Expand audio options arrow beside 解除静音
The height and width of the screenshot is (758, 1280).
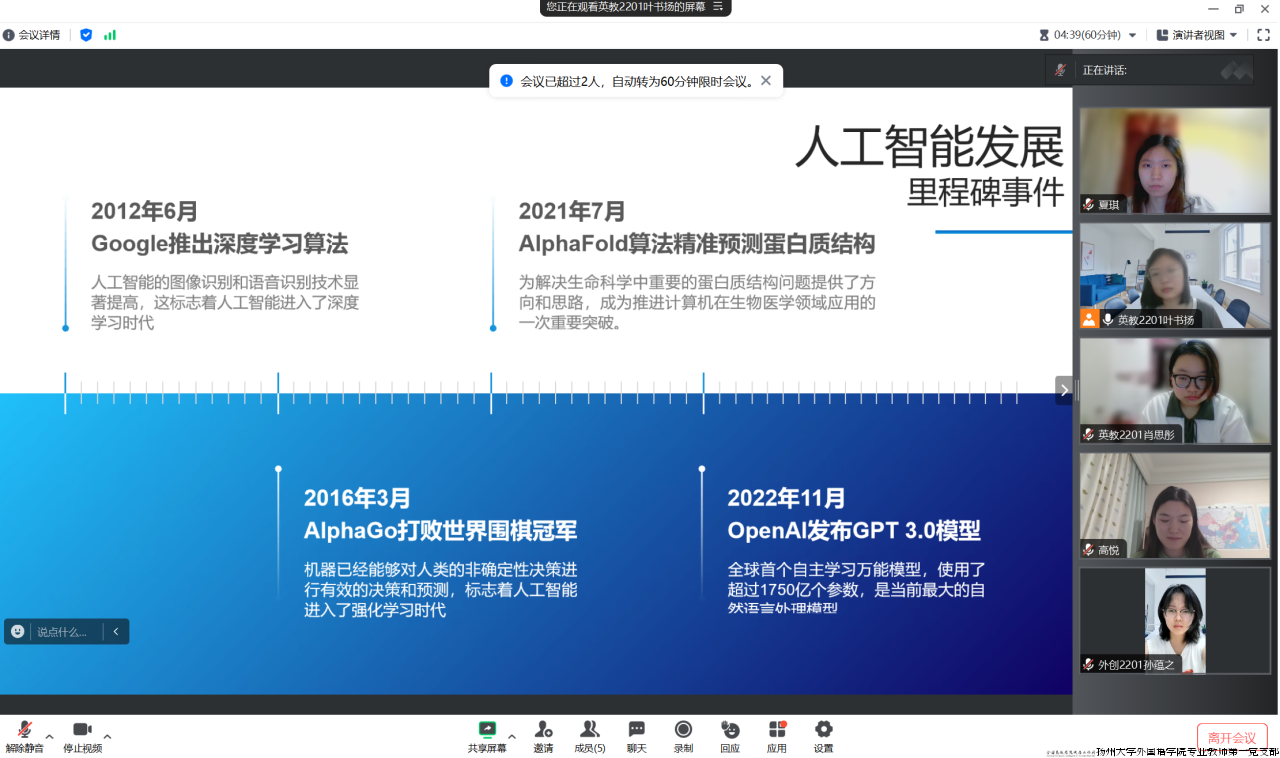coord(49,737)
